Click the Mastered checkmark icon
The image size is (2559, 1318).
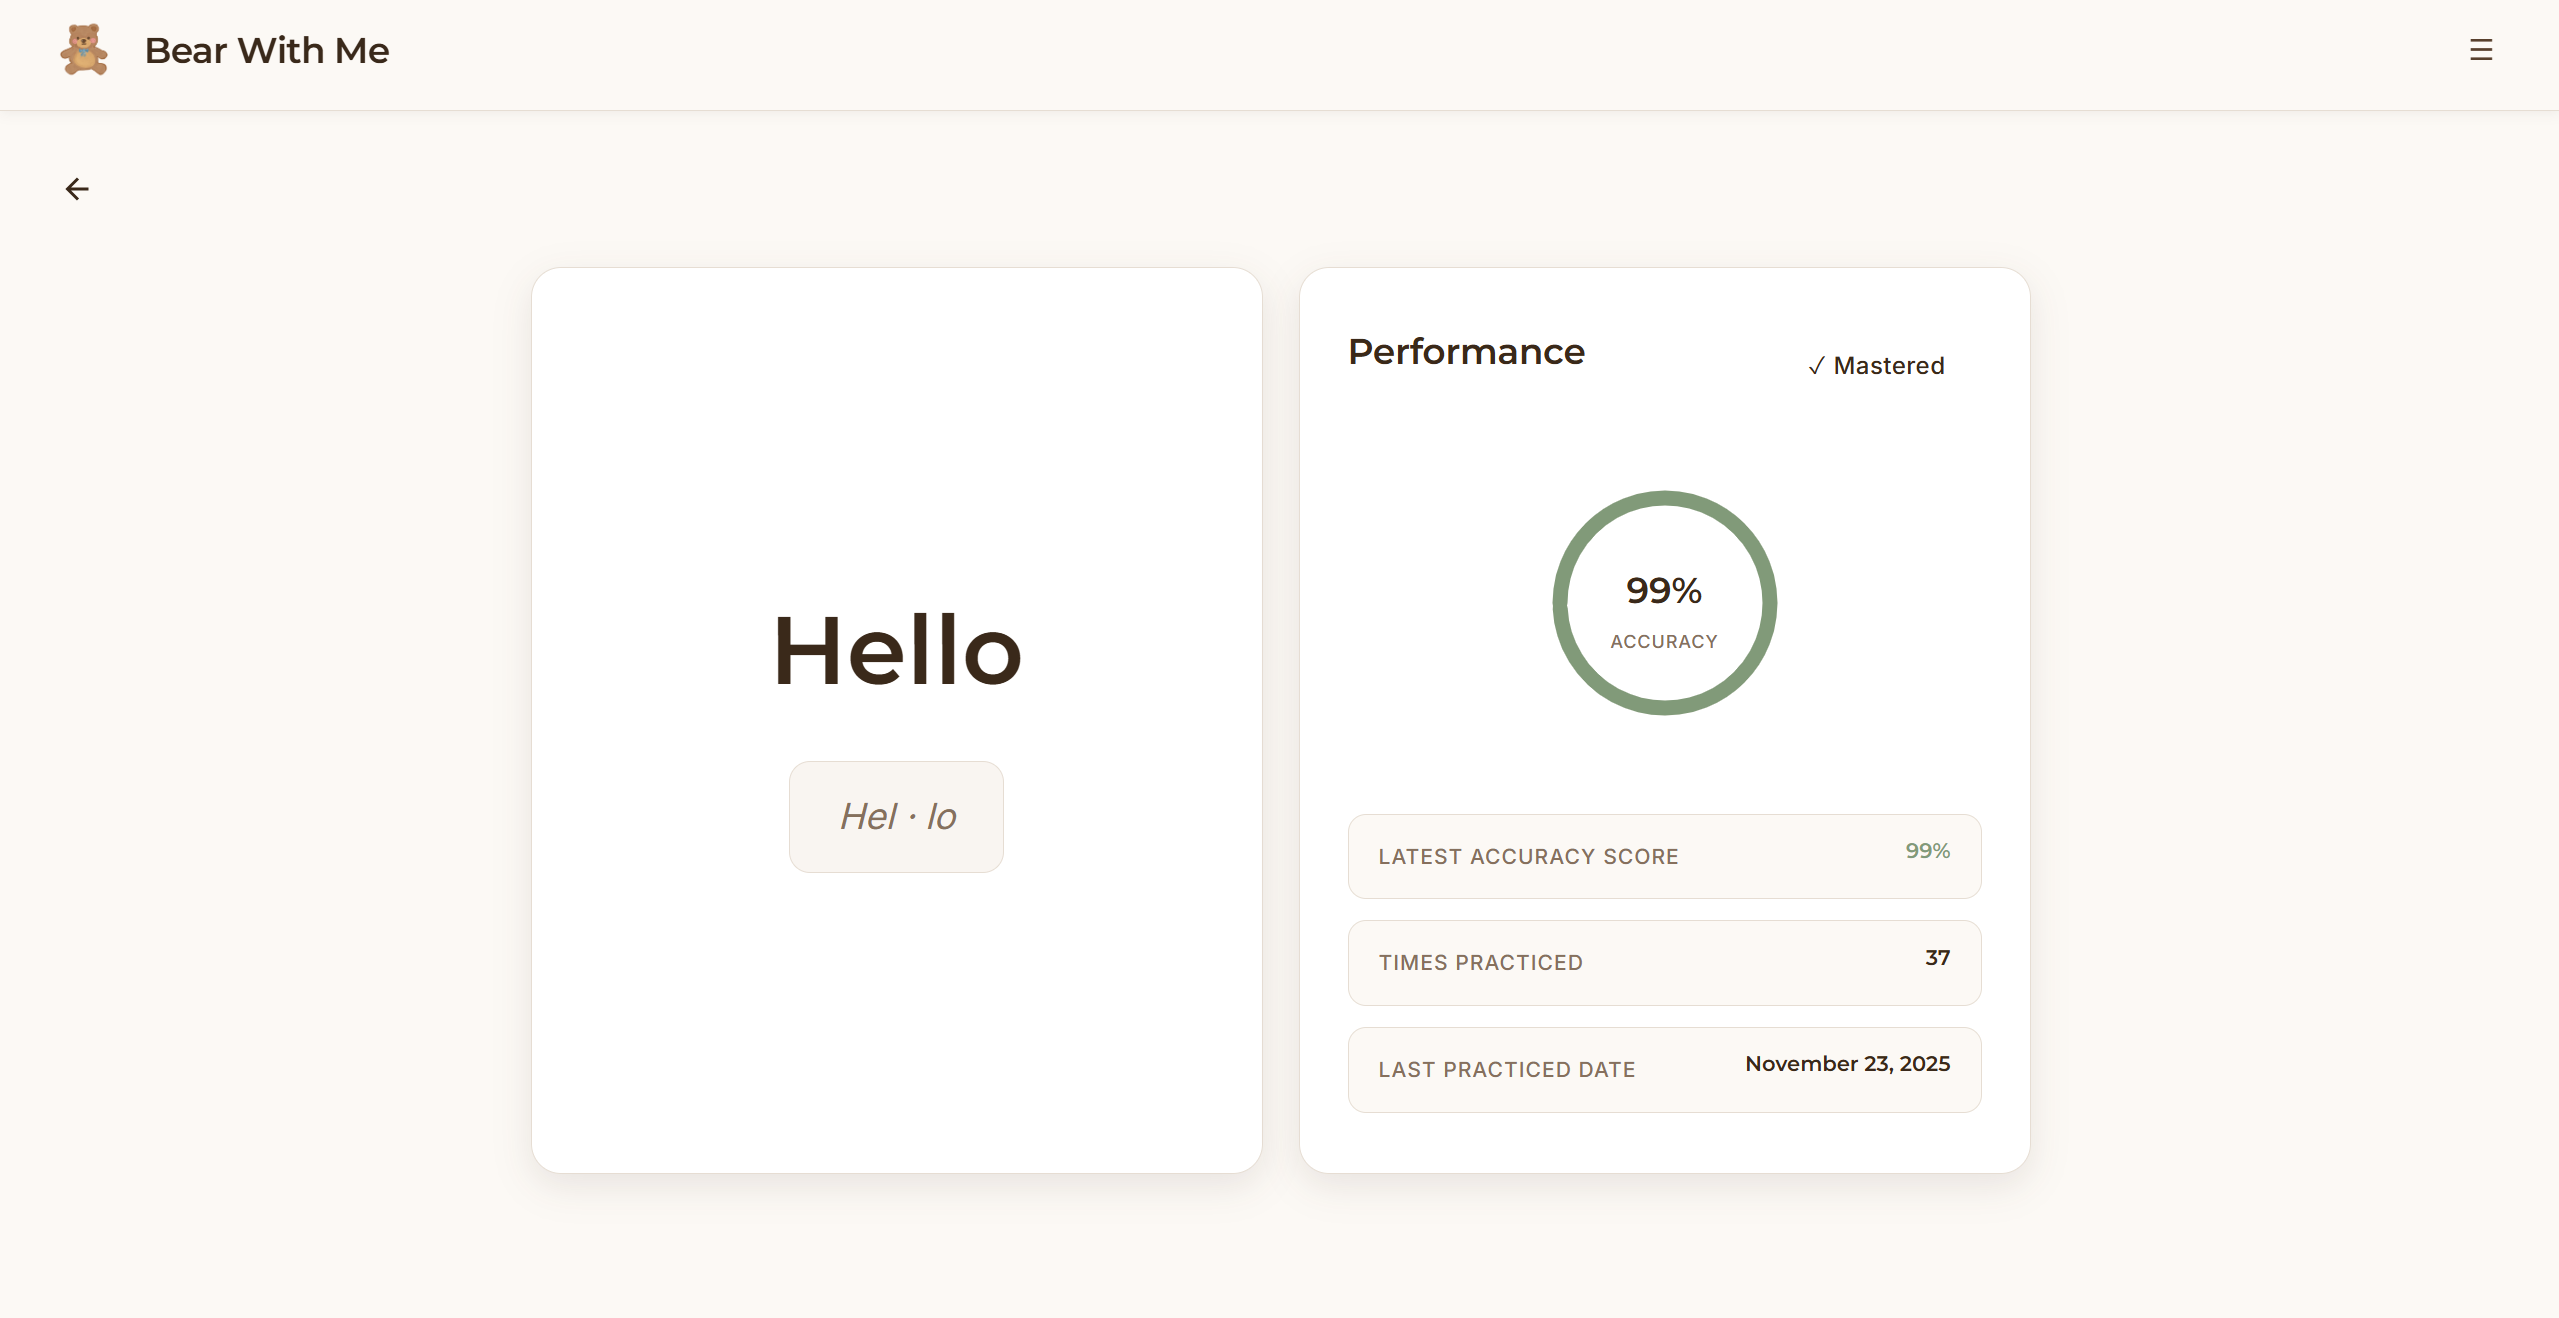coord(1816,366)
